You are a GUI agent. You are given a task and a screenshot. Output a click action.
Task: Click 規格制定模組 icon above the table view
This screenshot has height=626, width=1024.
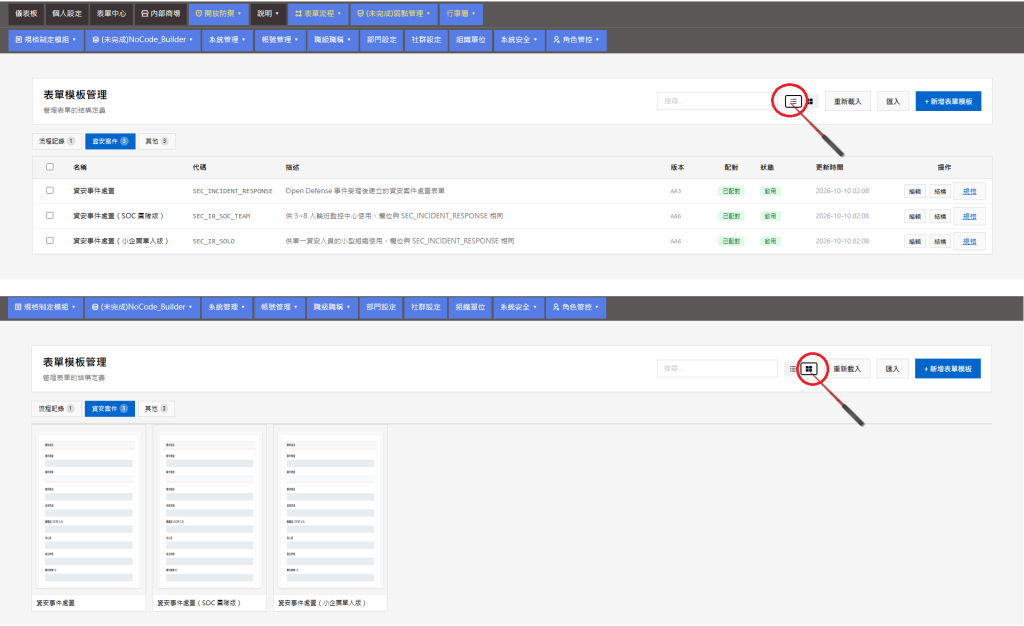[19, 40]
